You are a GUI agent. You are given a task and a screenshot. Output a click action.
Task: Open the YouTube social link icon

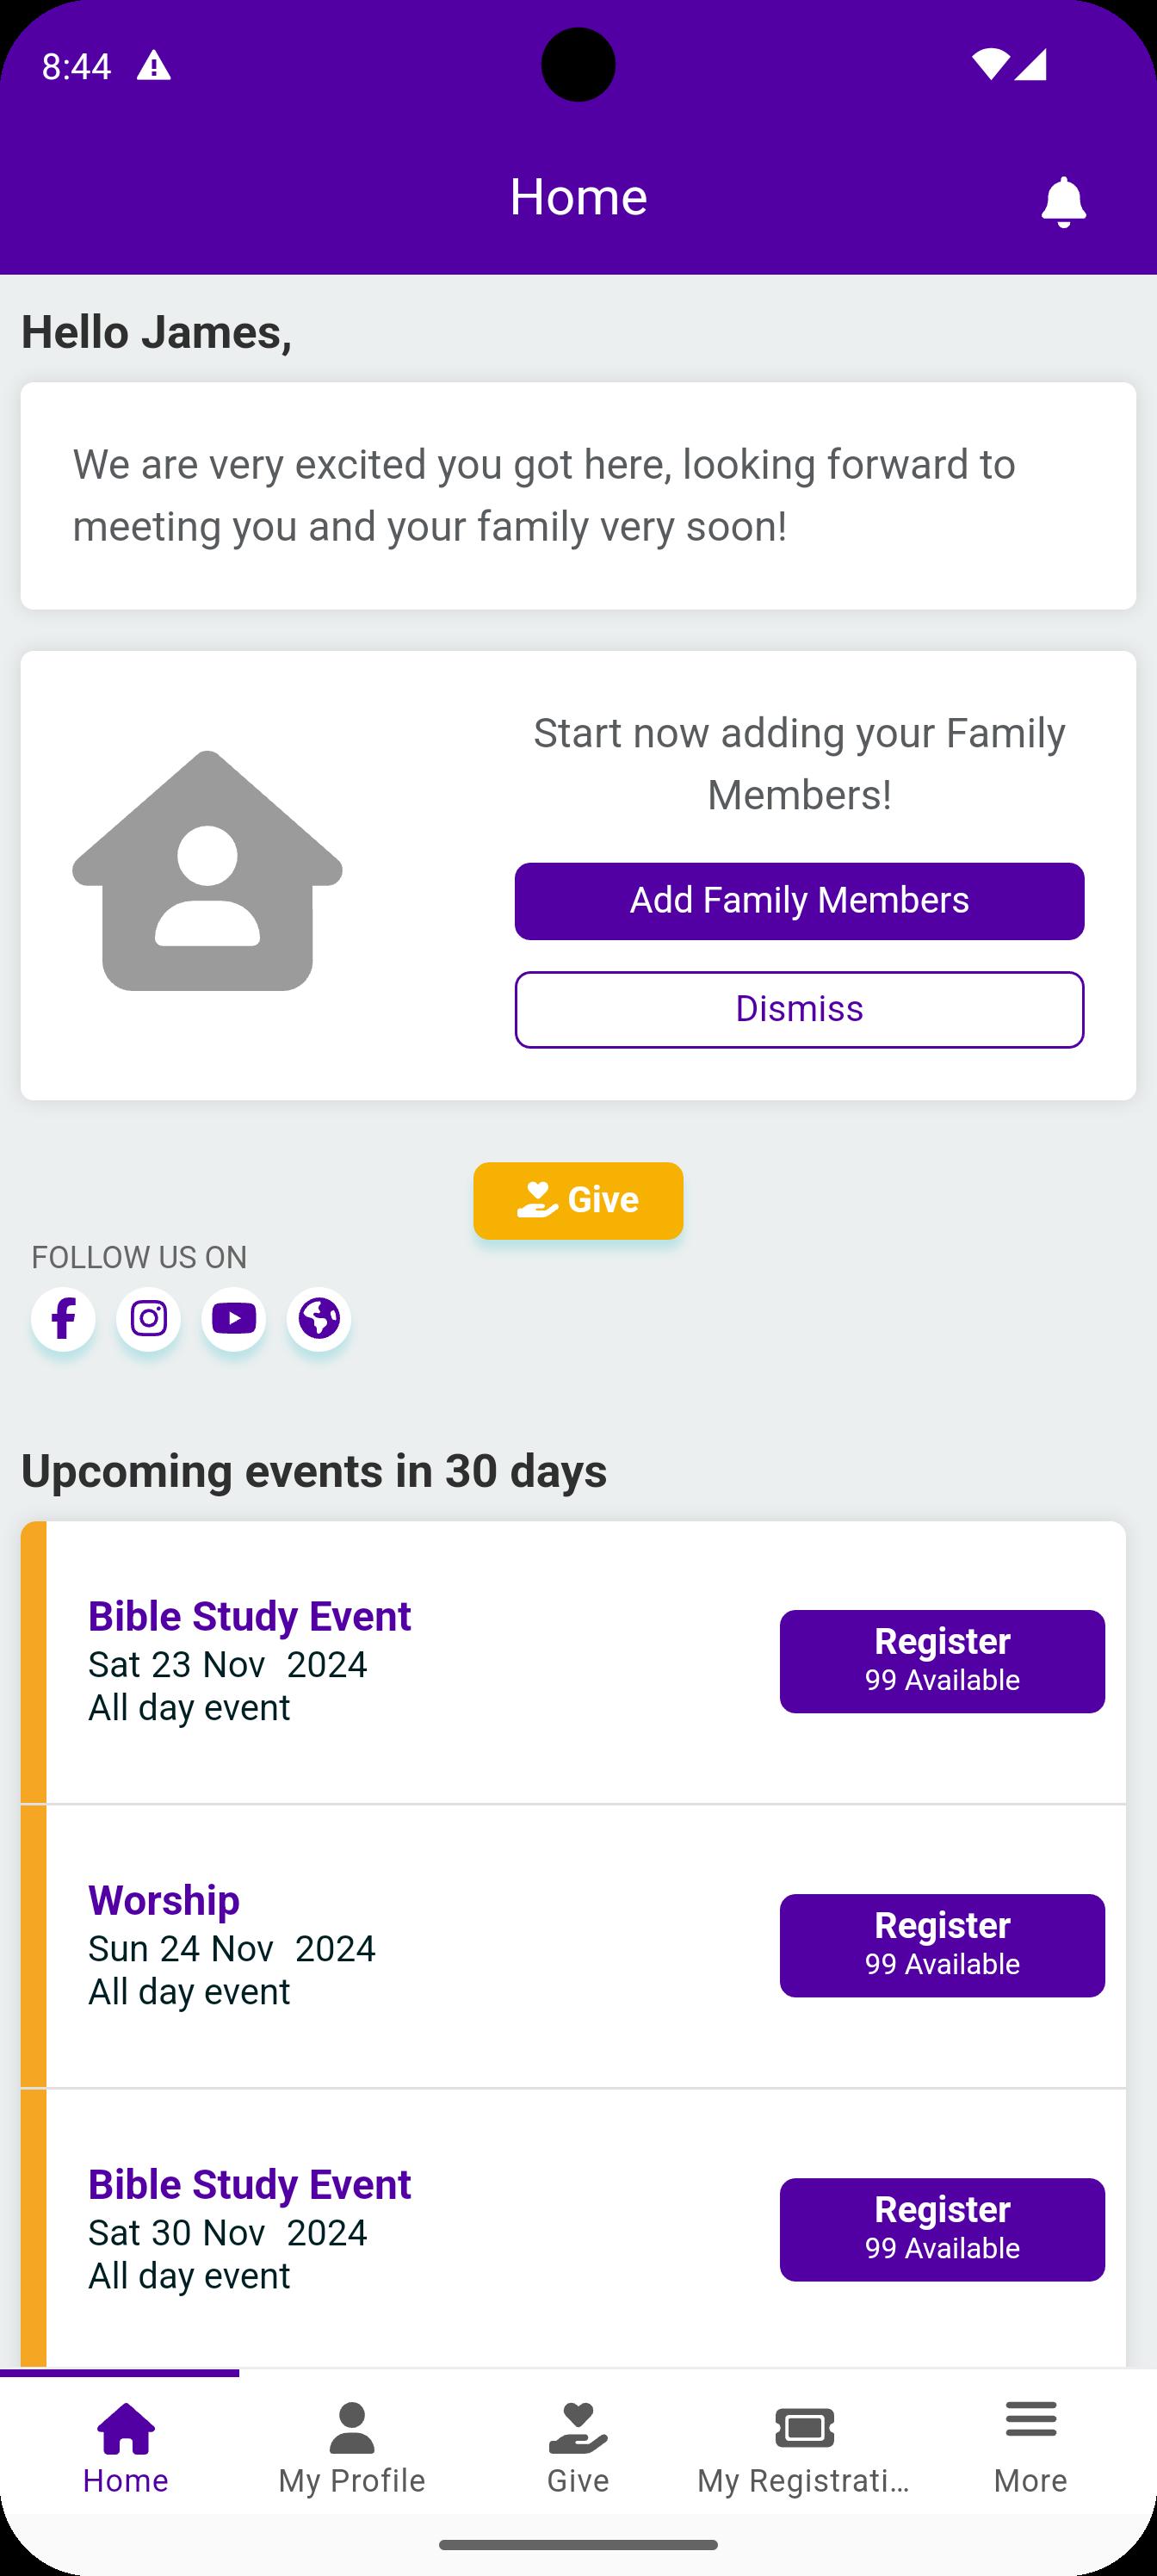[233, 1319]
